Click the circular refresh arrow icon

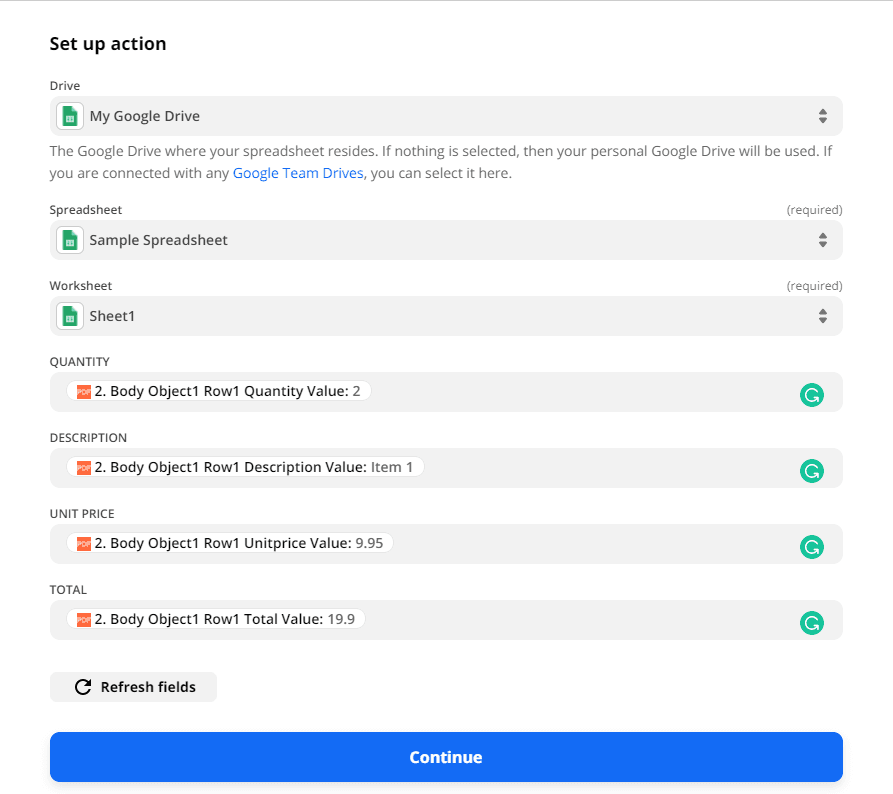82,687
